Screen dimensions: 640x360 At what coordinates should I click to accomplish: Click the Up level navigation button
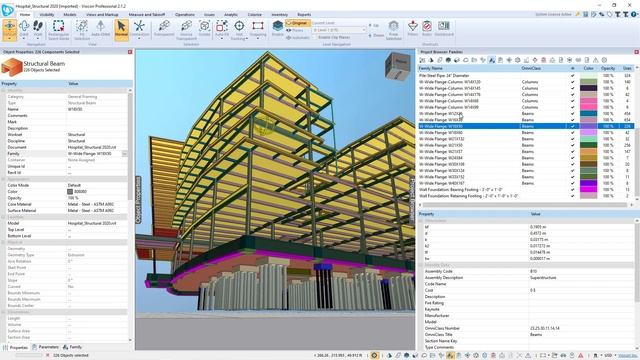373,25
